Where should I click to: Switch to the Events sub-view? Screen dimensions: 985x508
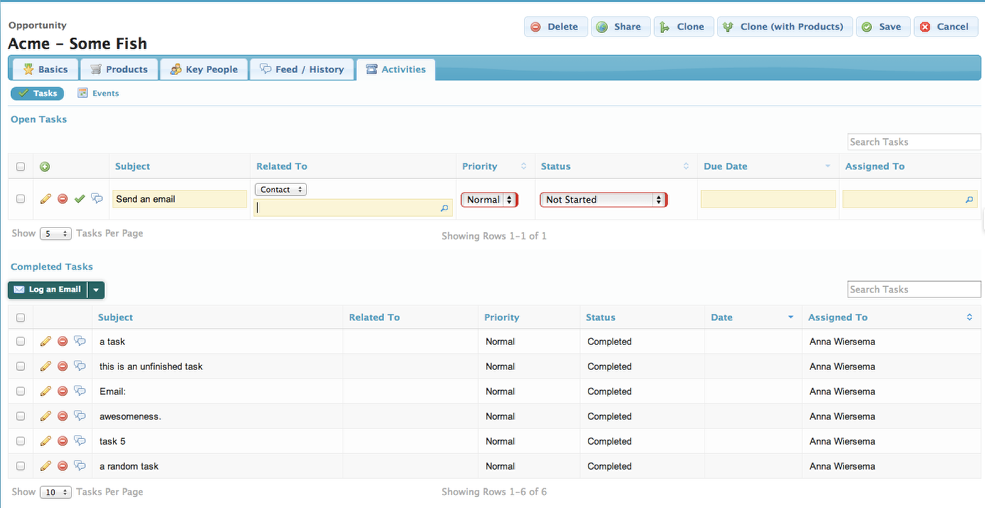point(98,93)
